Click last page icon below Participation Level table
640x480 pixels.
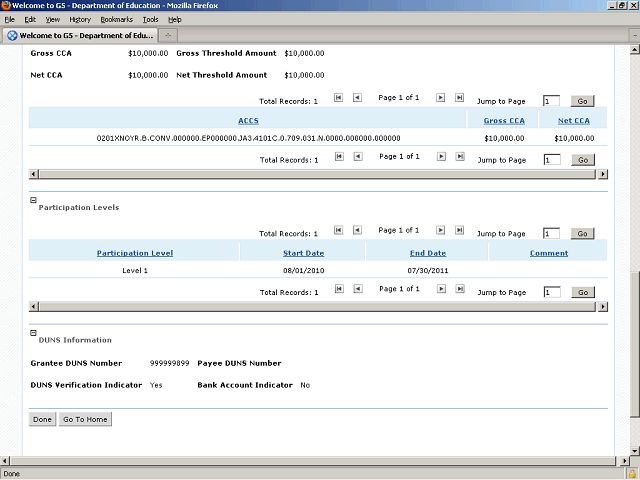tap(459, 290)
